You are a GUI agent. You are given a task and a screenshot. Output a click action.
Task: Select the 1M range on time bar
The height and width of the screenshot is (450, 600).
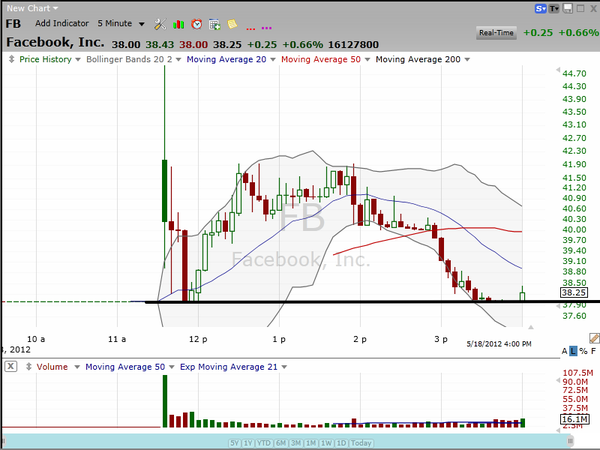[312, 443]
